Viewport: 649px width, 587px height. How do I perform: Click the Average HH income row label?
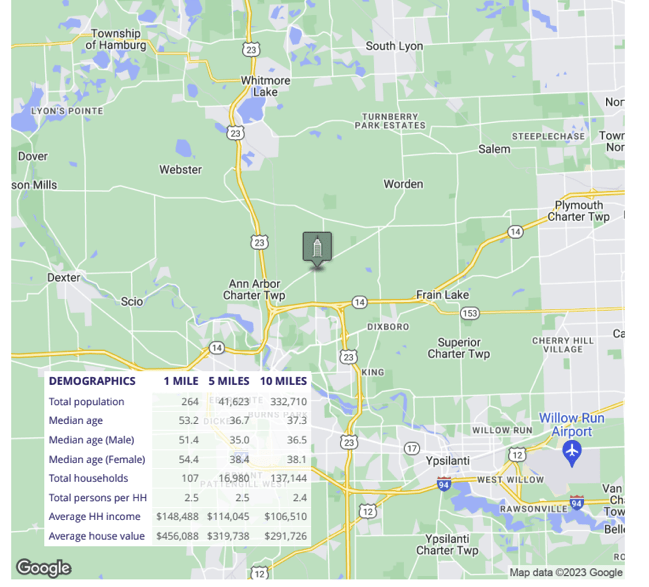pyautogui.click(x=94, y=517)
